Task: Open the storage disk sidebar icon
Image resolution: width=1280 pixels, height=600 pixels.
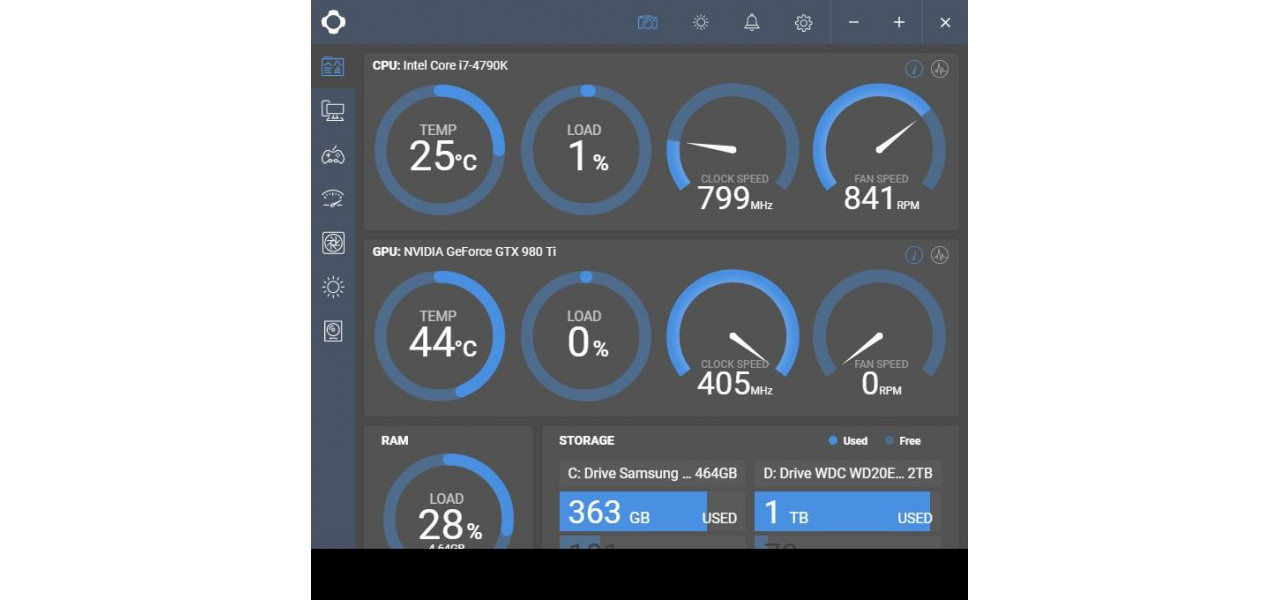Action: [x=333, y=331]
